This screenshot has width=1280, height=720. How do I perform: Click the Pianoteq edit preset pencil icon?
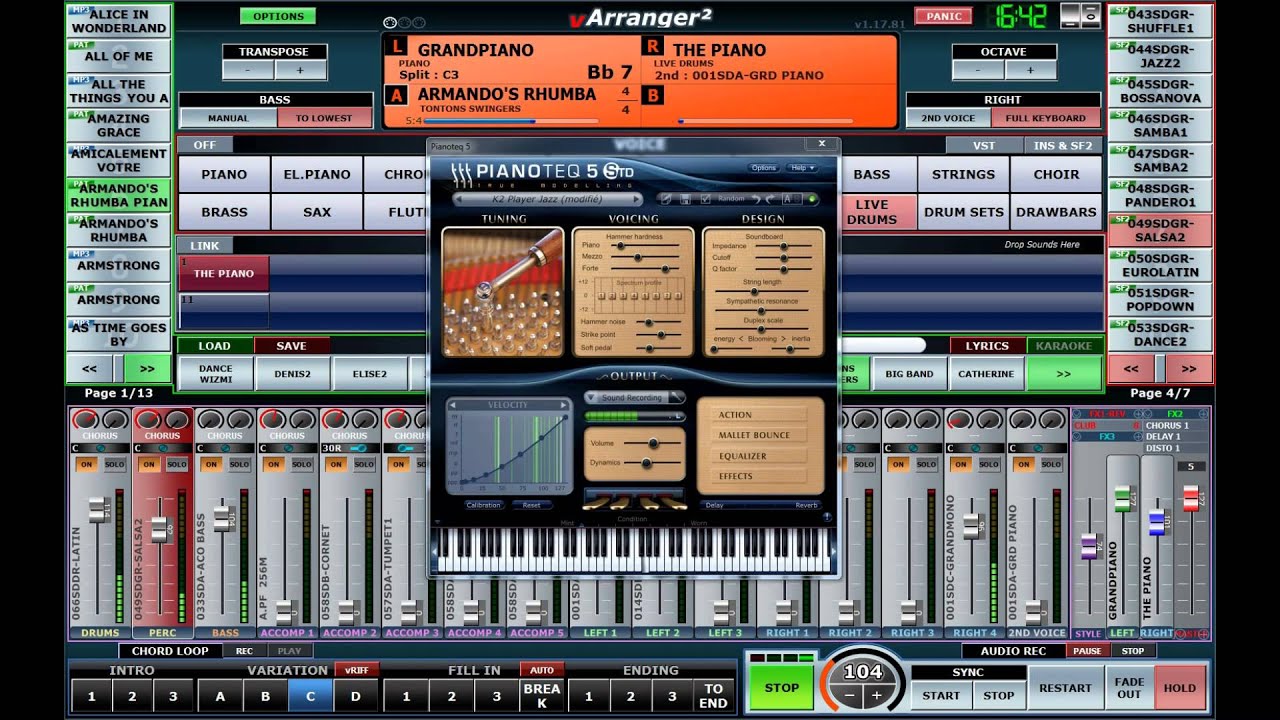[x=665, y=199]
